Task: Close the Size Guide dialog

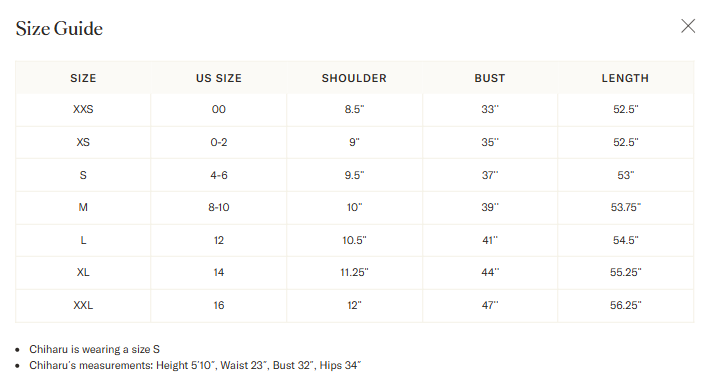Action: [688, 26]
